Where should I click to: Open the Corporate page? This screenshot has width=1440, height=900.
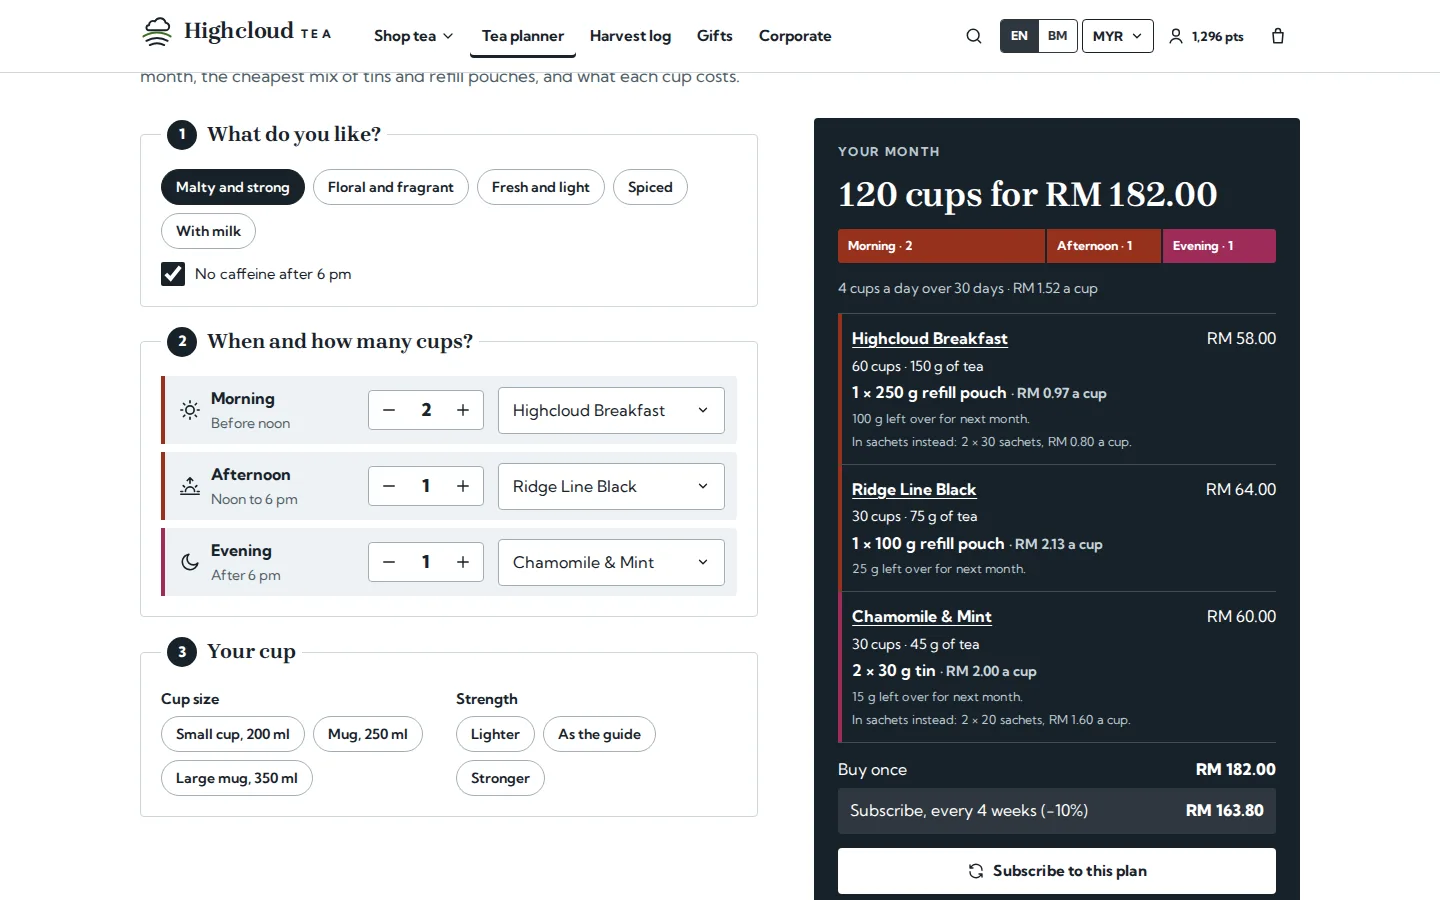795,36
